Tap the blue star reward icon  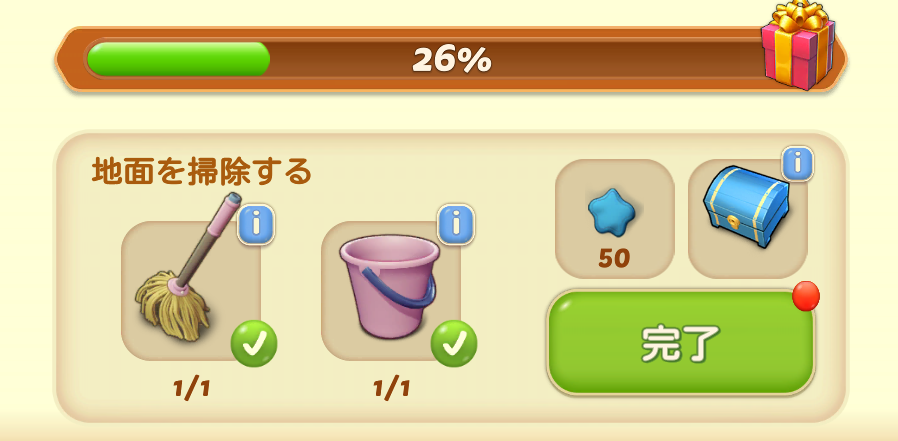click(611, 211)
